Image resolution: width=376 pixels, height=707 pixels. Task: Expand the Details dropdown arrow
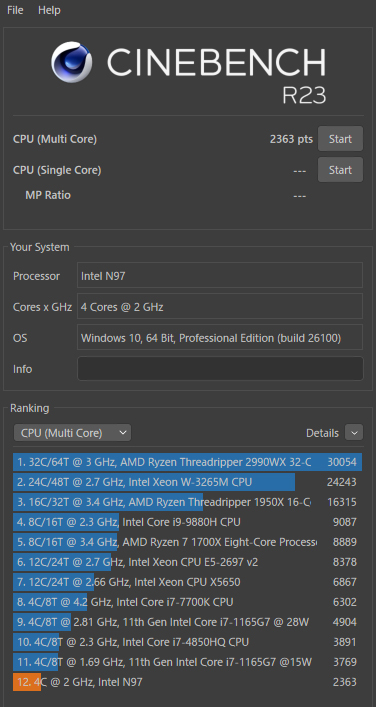[x=354, y=433]
